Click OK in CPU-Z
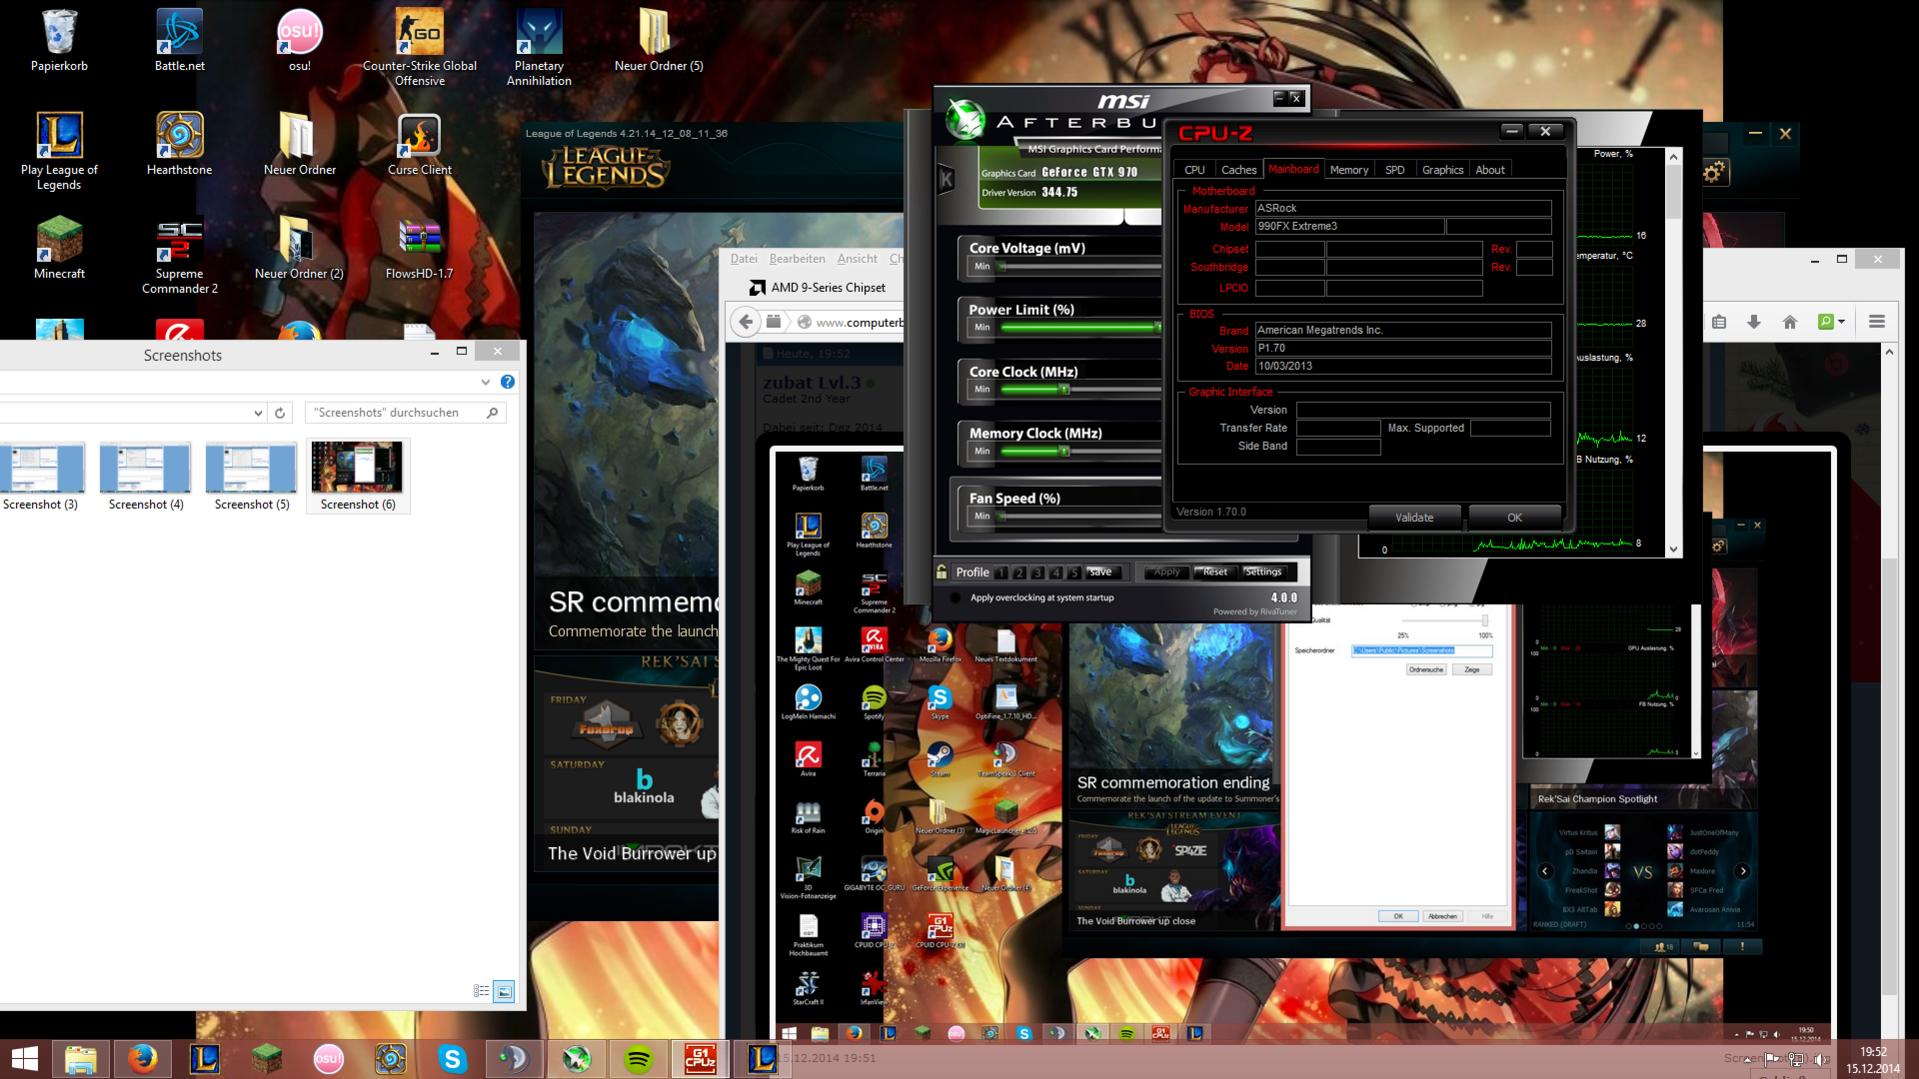Screen dimensions: 1919x1079 tap(1514, 518)
